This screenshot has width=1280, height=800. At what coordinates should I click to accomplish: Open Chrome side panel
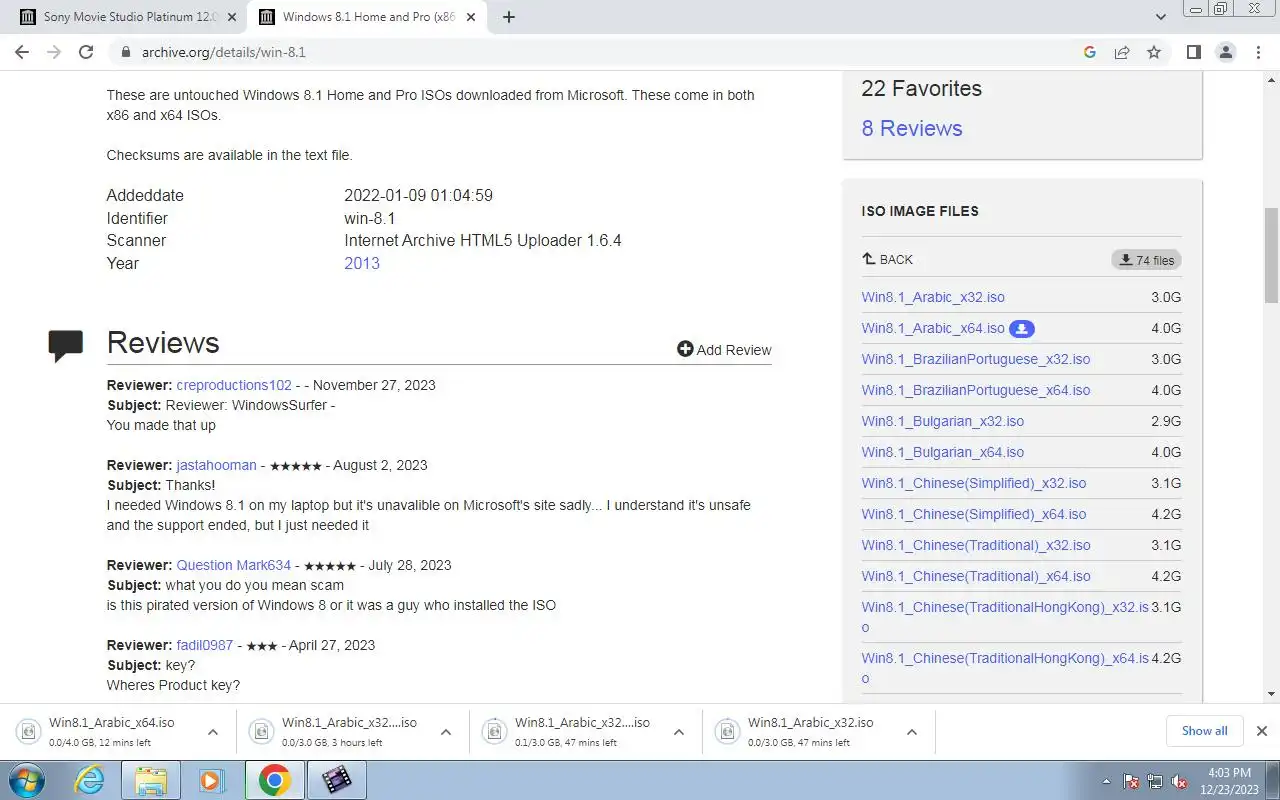coord(1193,52)
